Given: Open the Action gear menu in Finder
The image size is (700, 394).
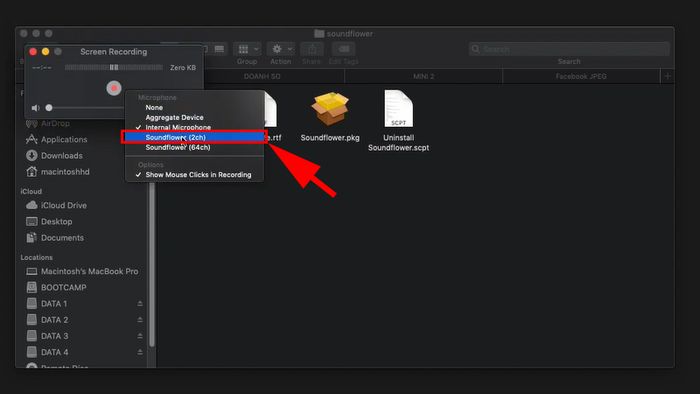Looking at the screenshot, I should click(x=281, y=49).
